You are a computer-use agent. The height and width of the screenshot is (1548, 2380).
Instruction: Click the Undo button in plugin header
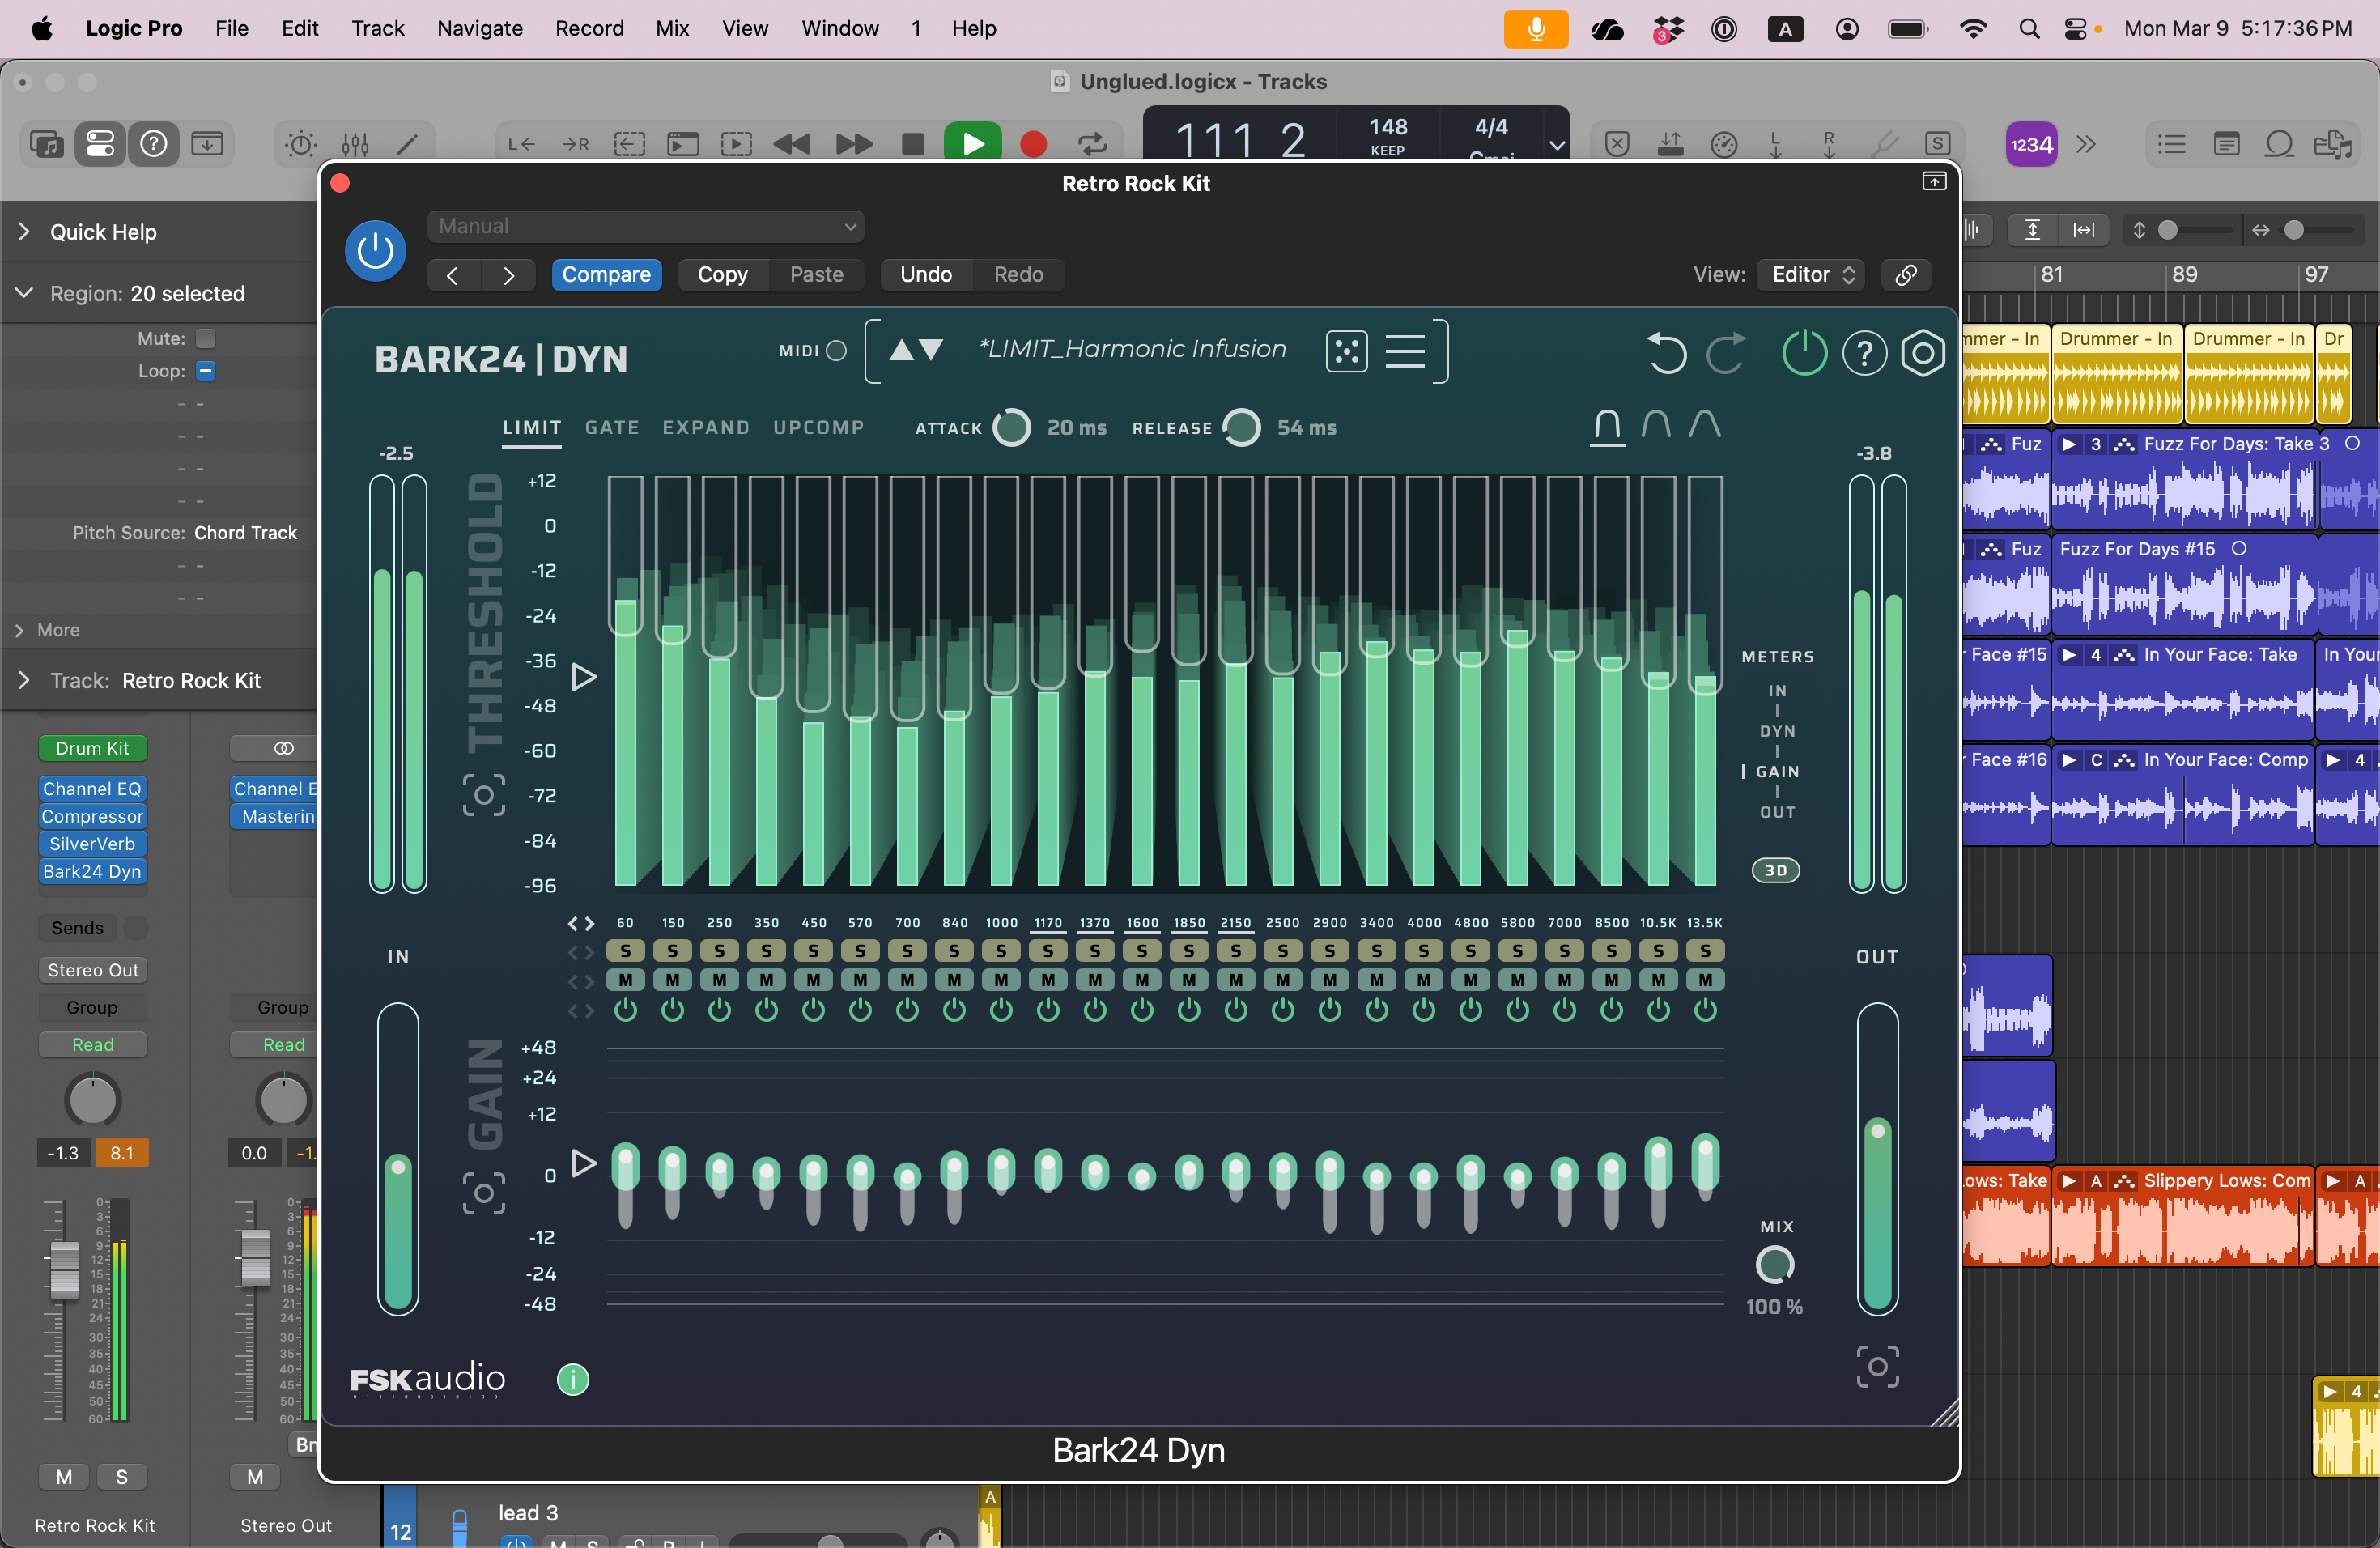pos(926,275)
